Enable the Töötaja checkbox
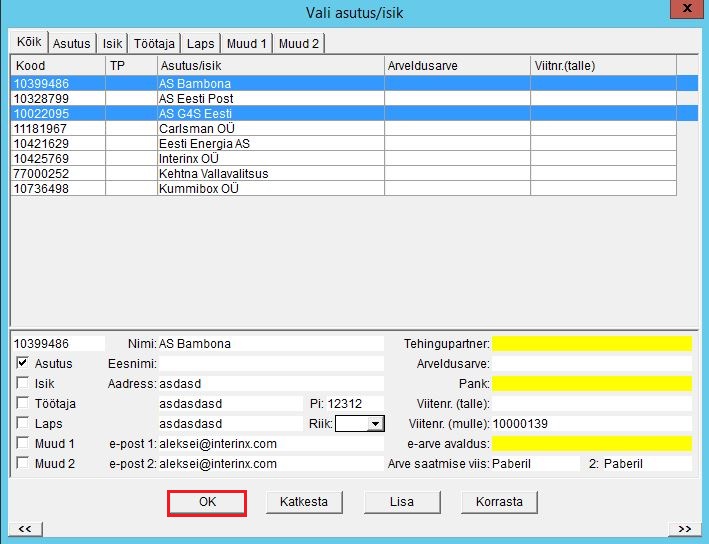 pyautogui.click(x=22, y=402)
